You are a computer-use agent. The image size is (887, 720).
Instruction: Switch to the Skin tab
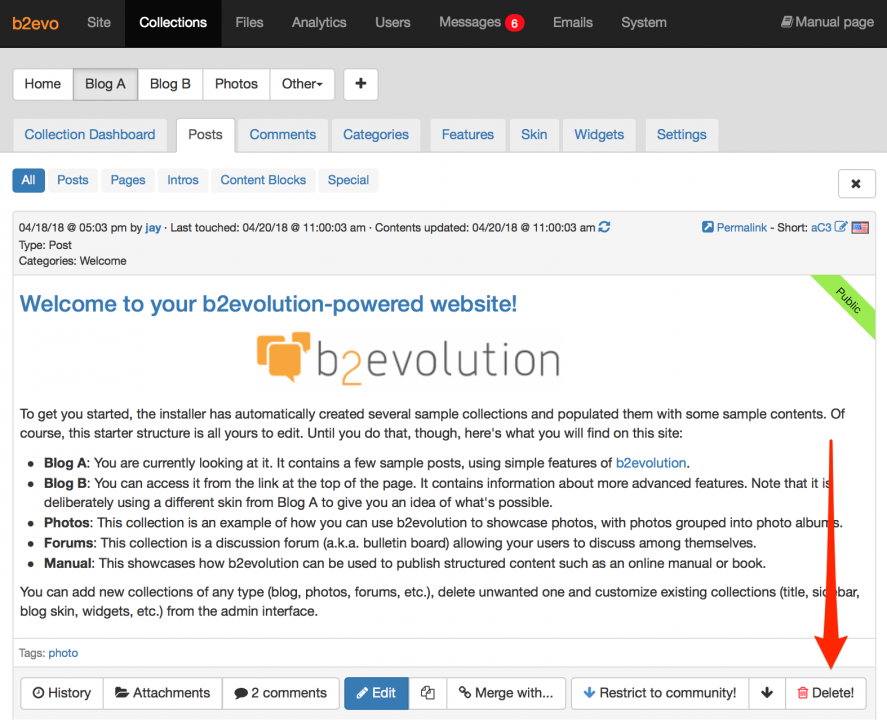point(534,135)
